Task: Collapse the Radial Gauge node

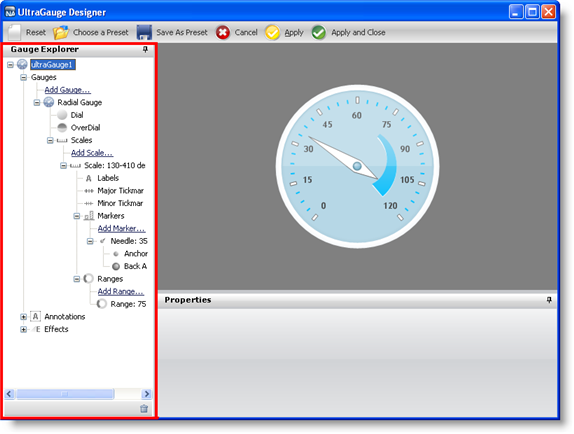Action: click(37, 102)
